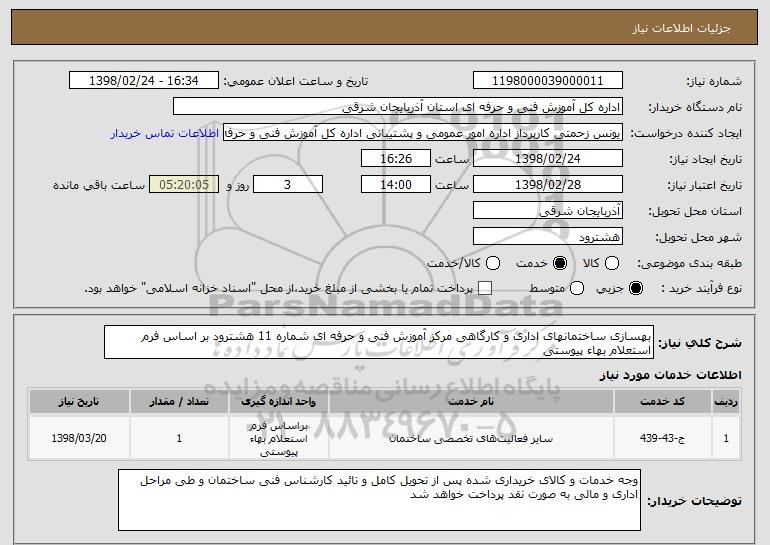Select the کالا radio button

tap(612, 263)
